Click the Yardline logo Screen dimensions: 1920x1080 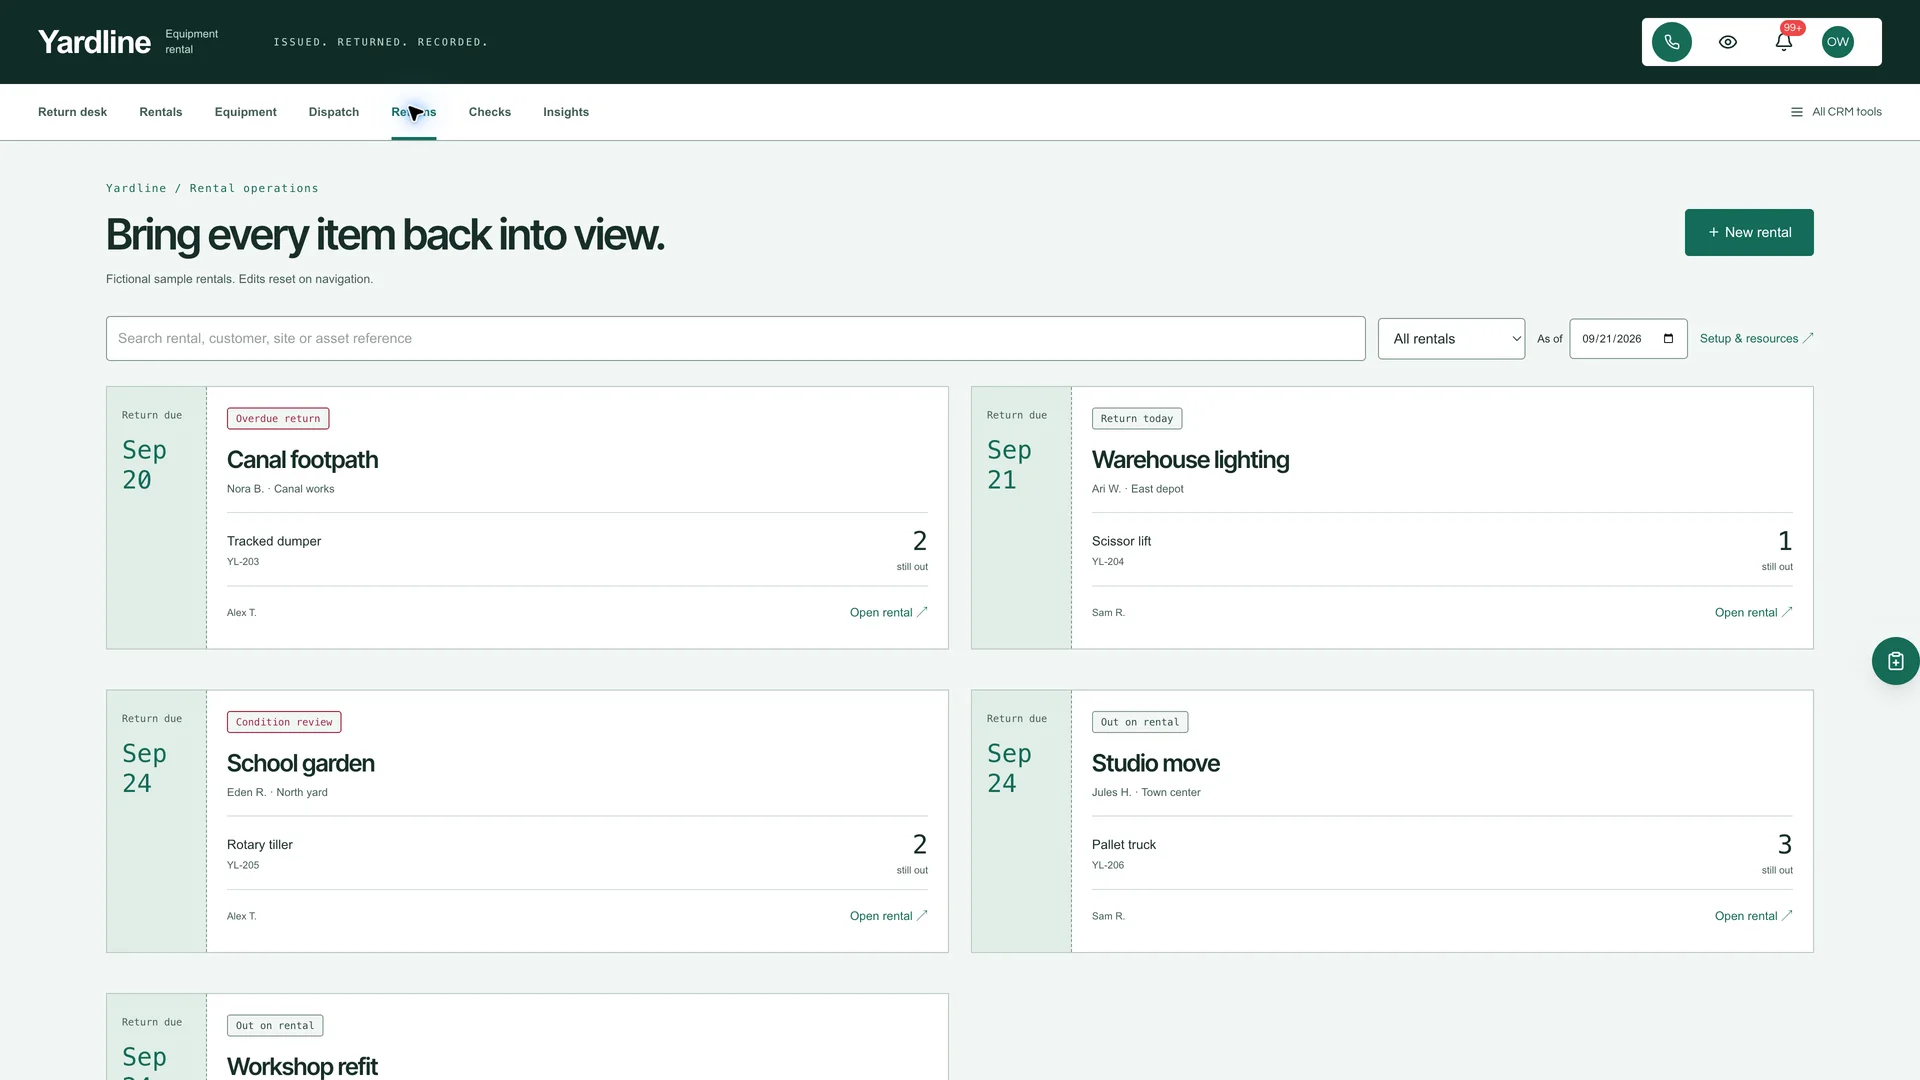click(94, 42)
